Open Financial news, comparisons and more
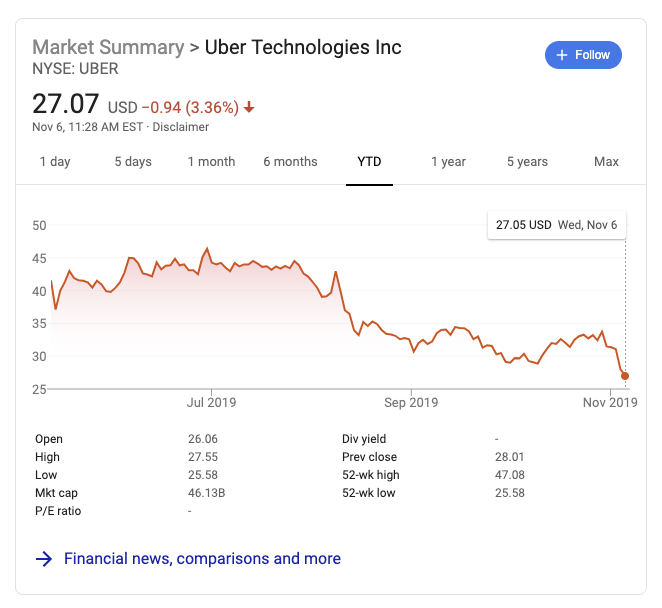This screenshot has height=608, width=662. click(202, 559)
